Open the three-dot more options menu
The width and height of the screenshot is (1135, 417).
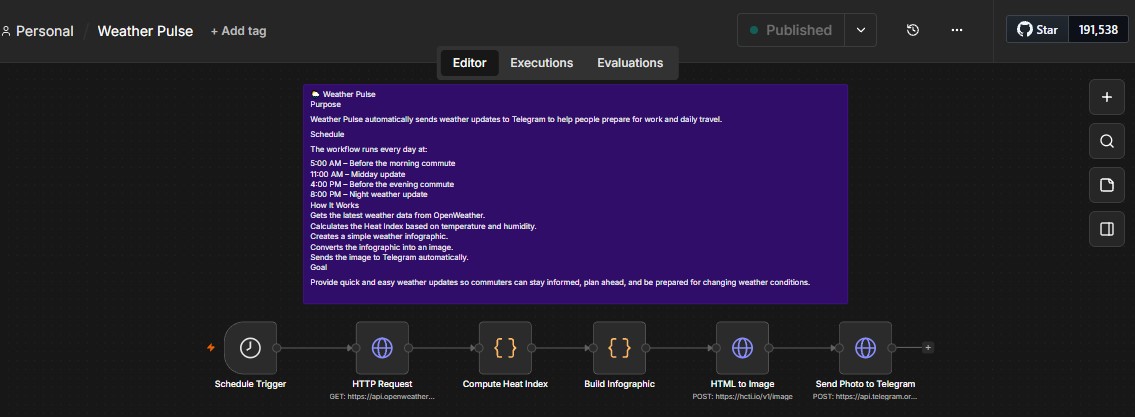click(x=957, y=30)
